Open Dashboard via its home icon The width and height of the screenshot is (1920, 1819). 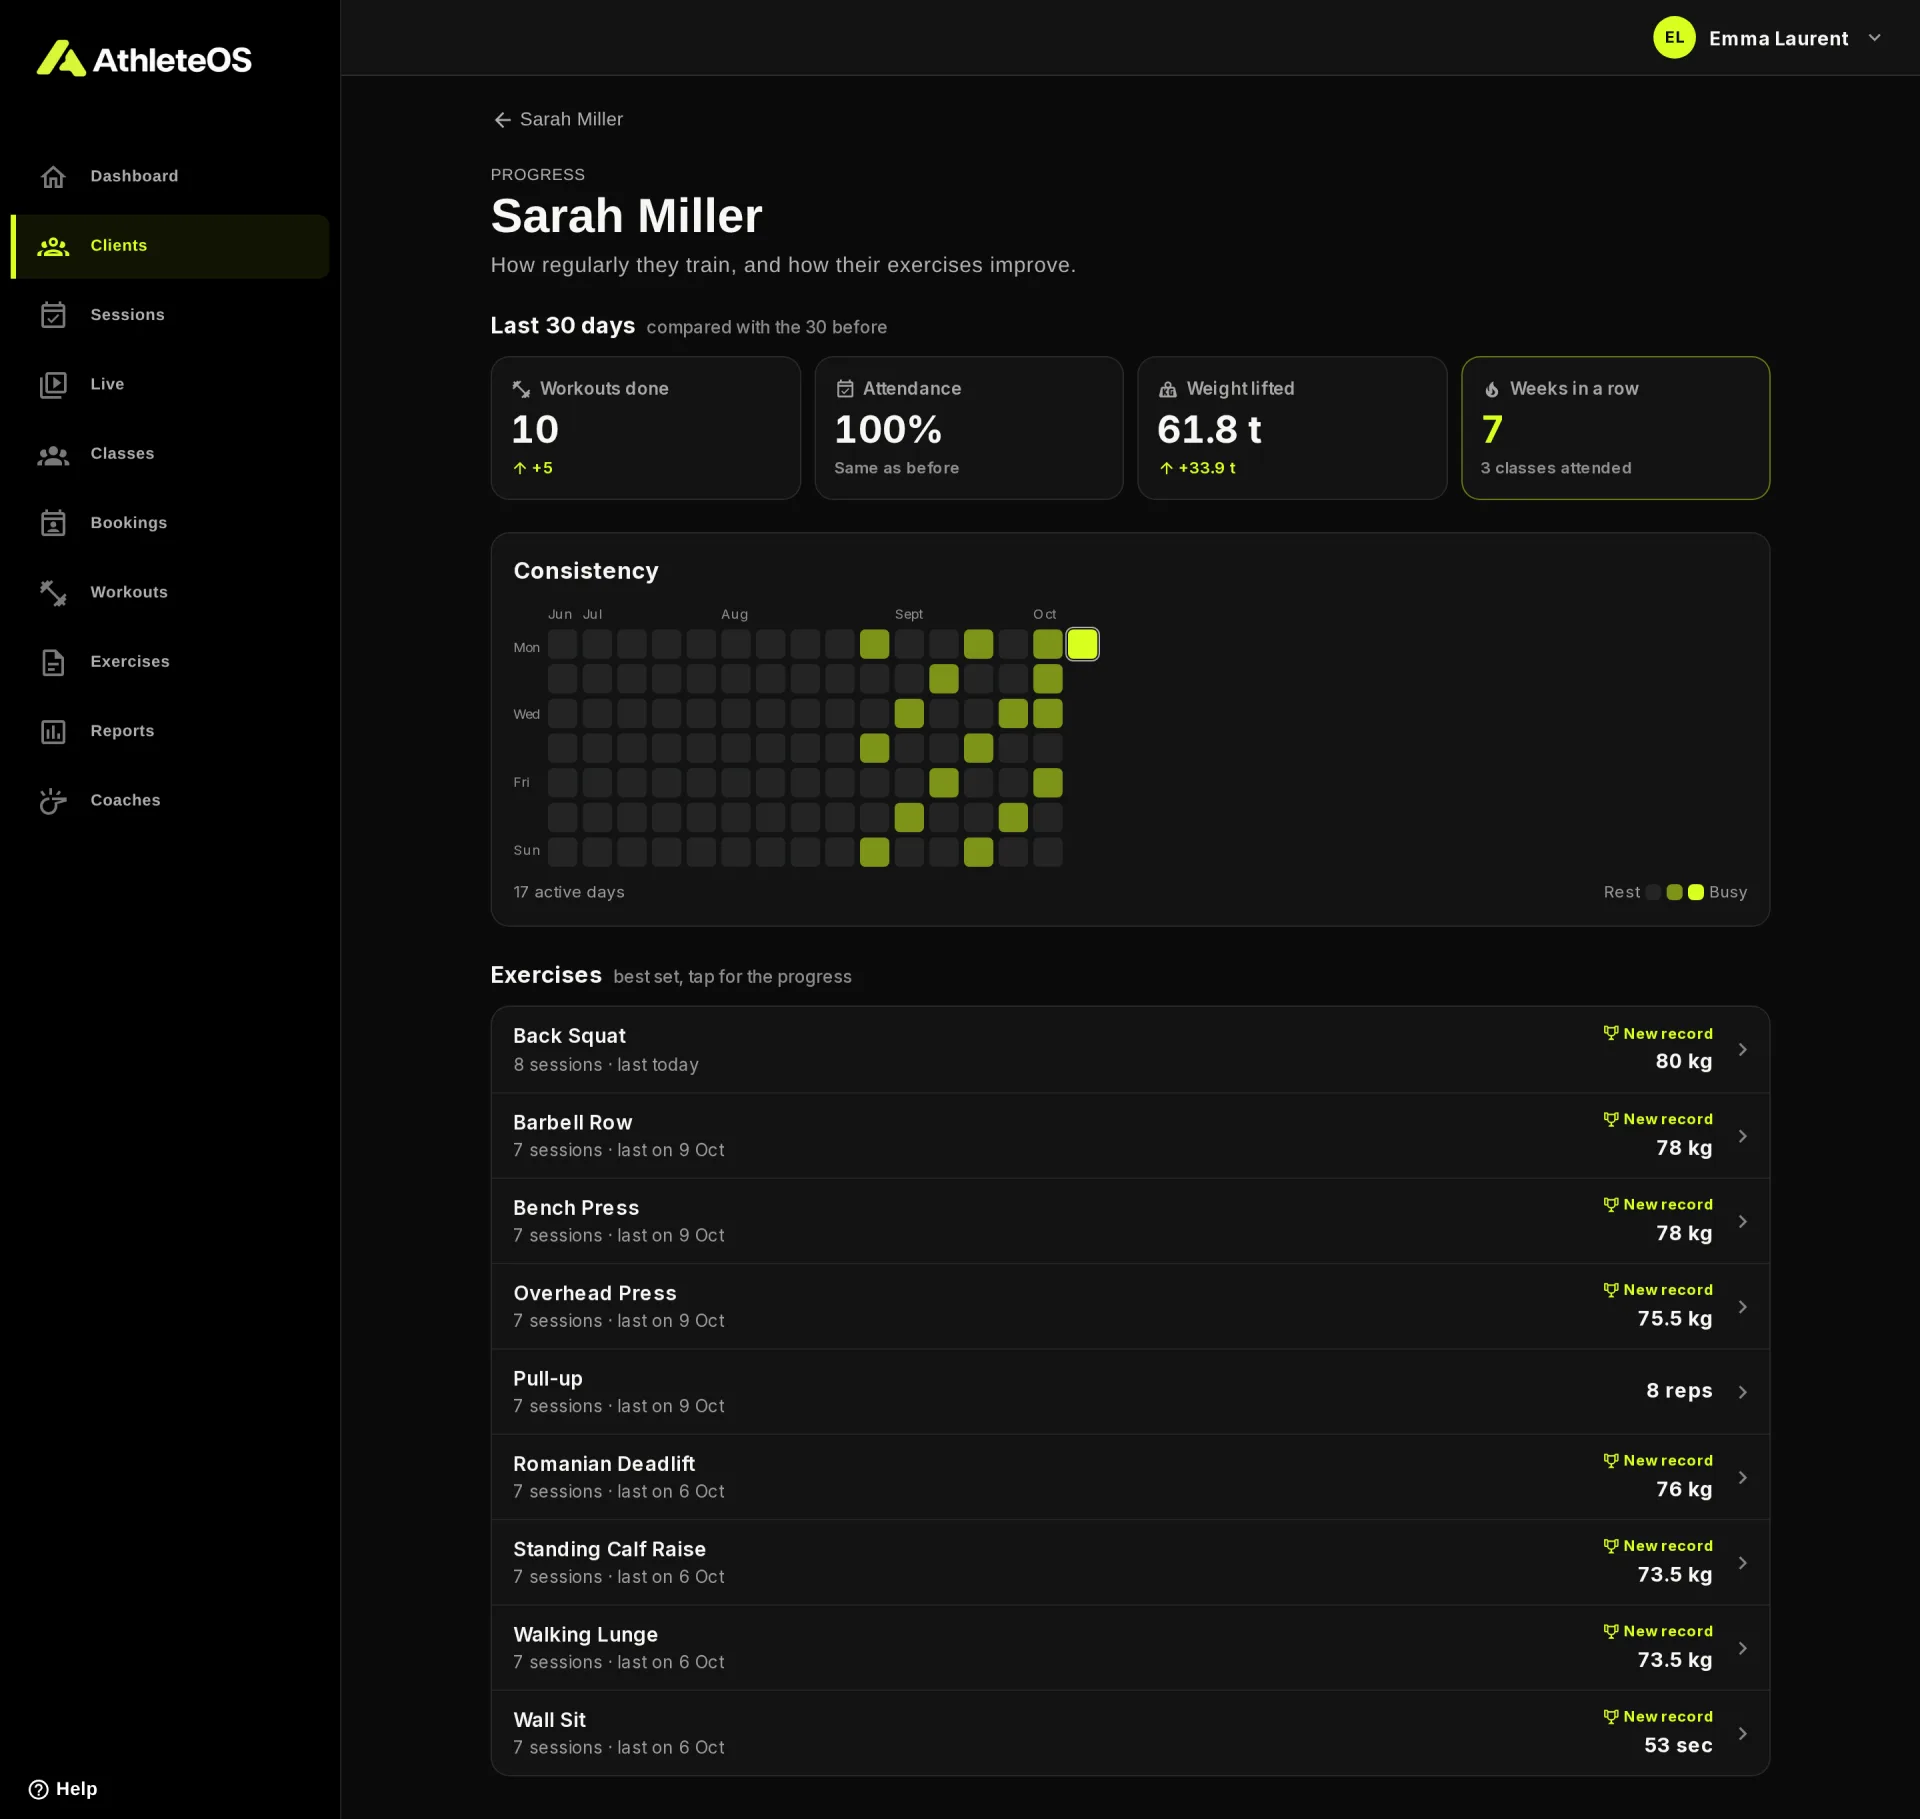click(53, 177)
